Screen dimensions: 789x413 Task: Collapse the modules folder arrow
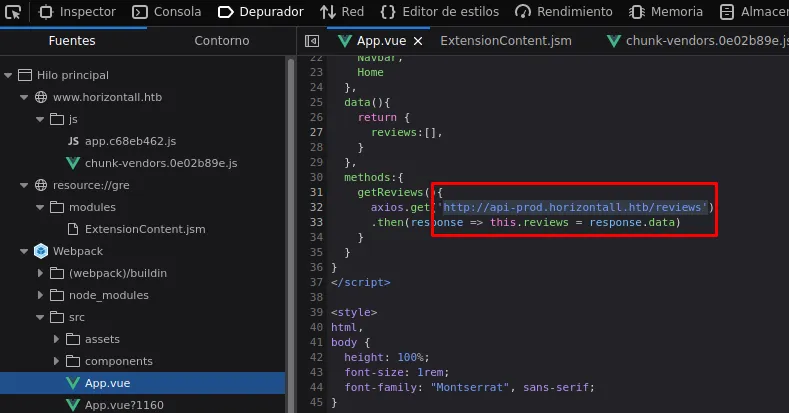pos(40,207)
